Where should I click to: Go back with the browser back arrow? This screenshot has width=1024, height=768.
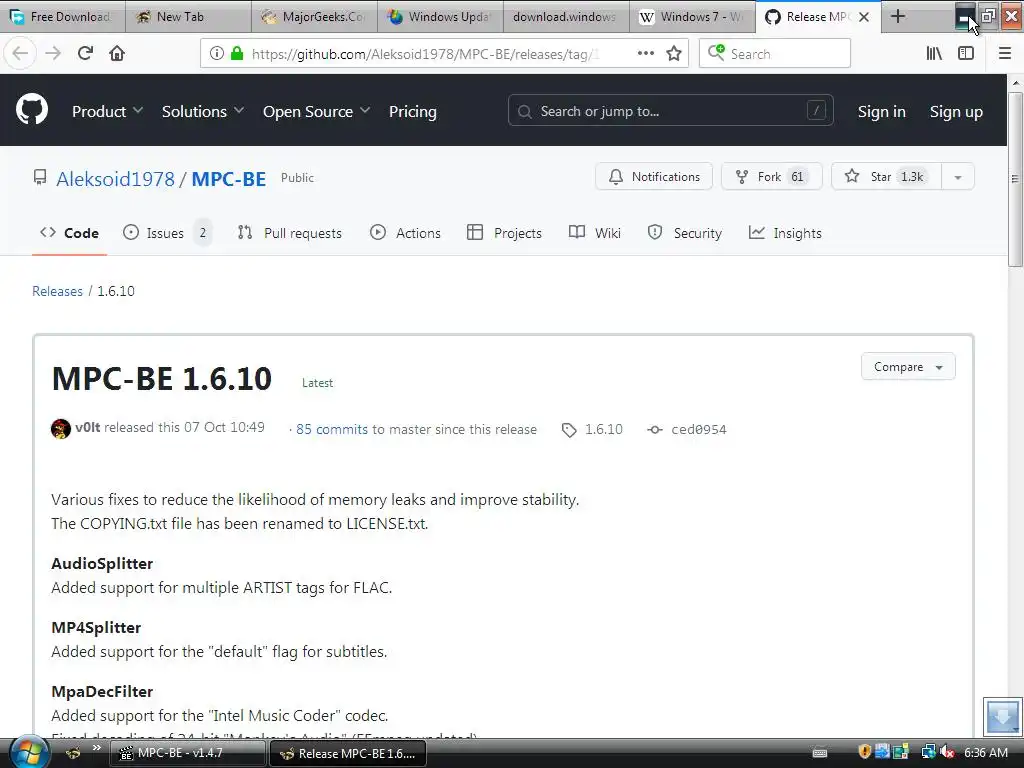pos(20,53)
